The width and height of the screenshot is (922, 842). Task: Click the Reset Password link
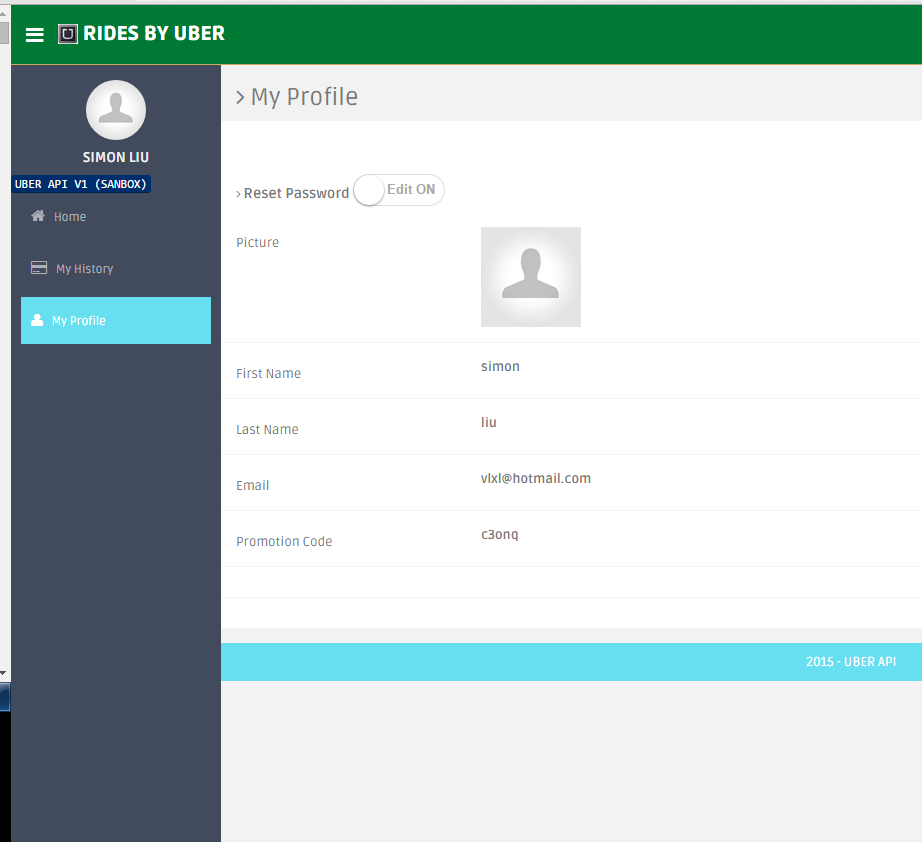click(296, 193)
